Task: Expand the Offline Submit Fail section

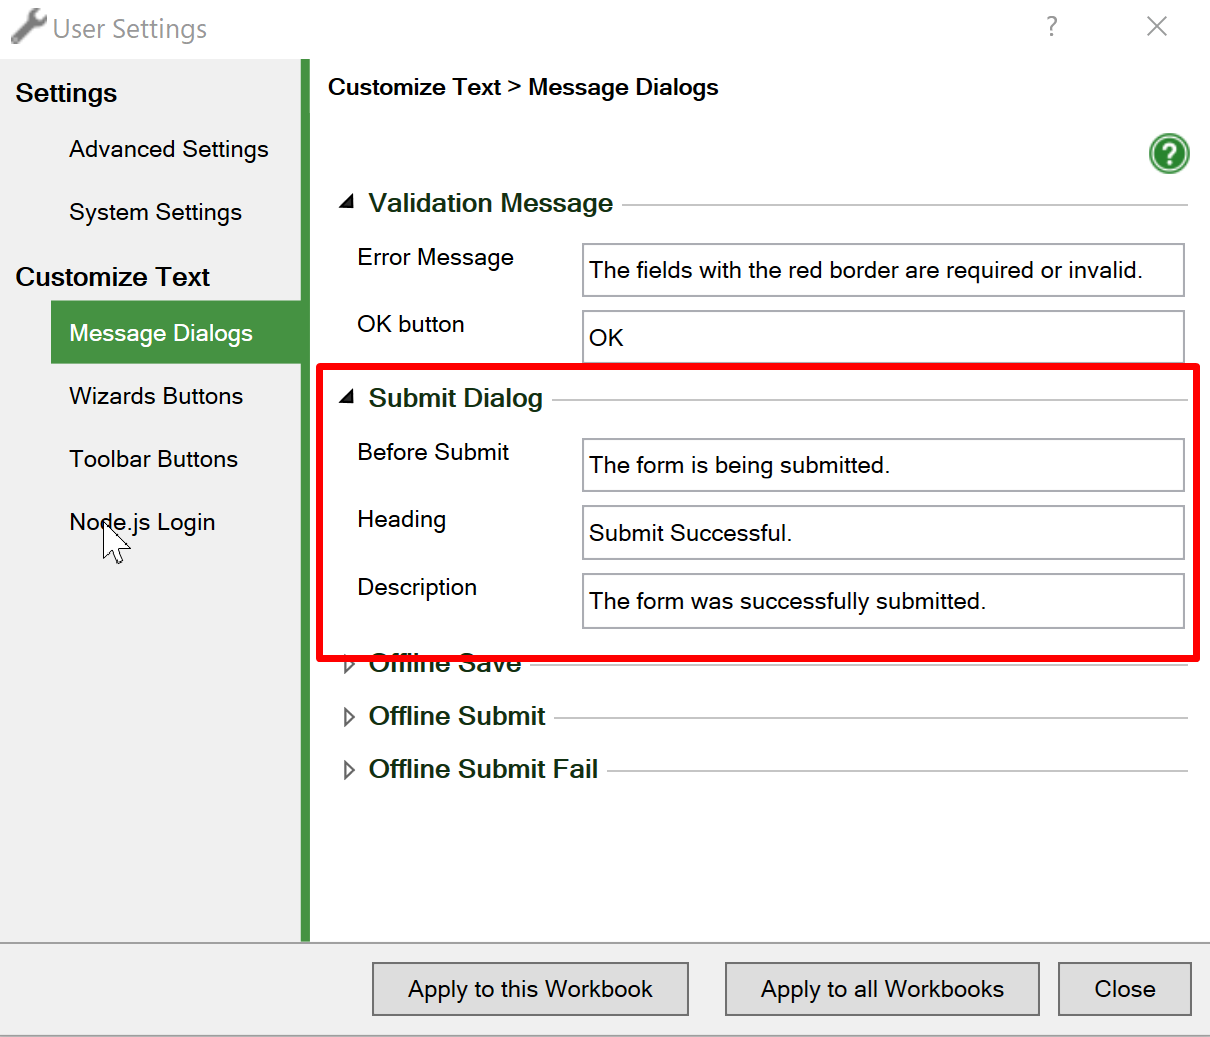Action: tap(349, 769)
